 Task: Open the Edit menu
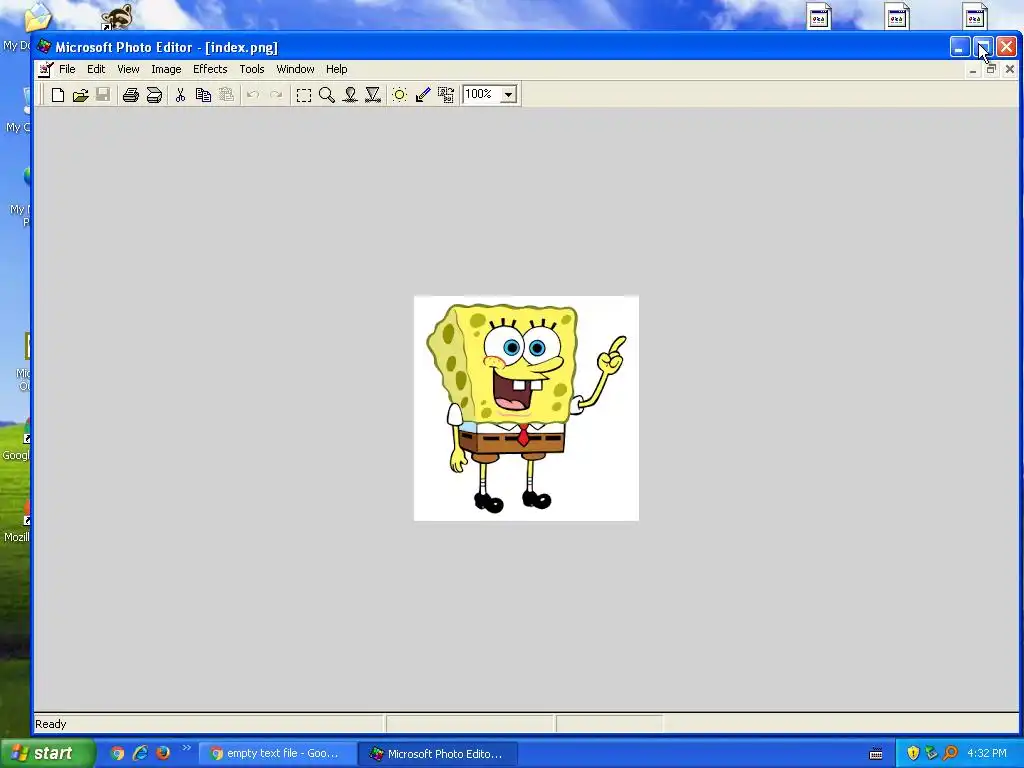click(x=96, y=69)
